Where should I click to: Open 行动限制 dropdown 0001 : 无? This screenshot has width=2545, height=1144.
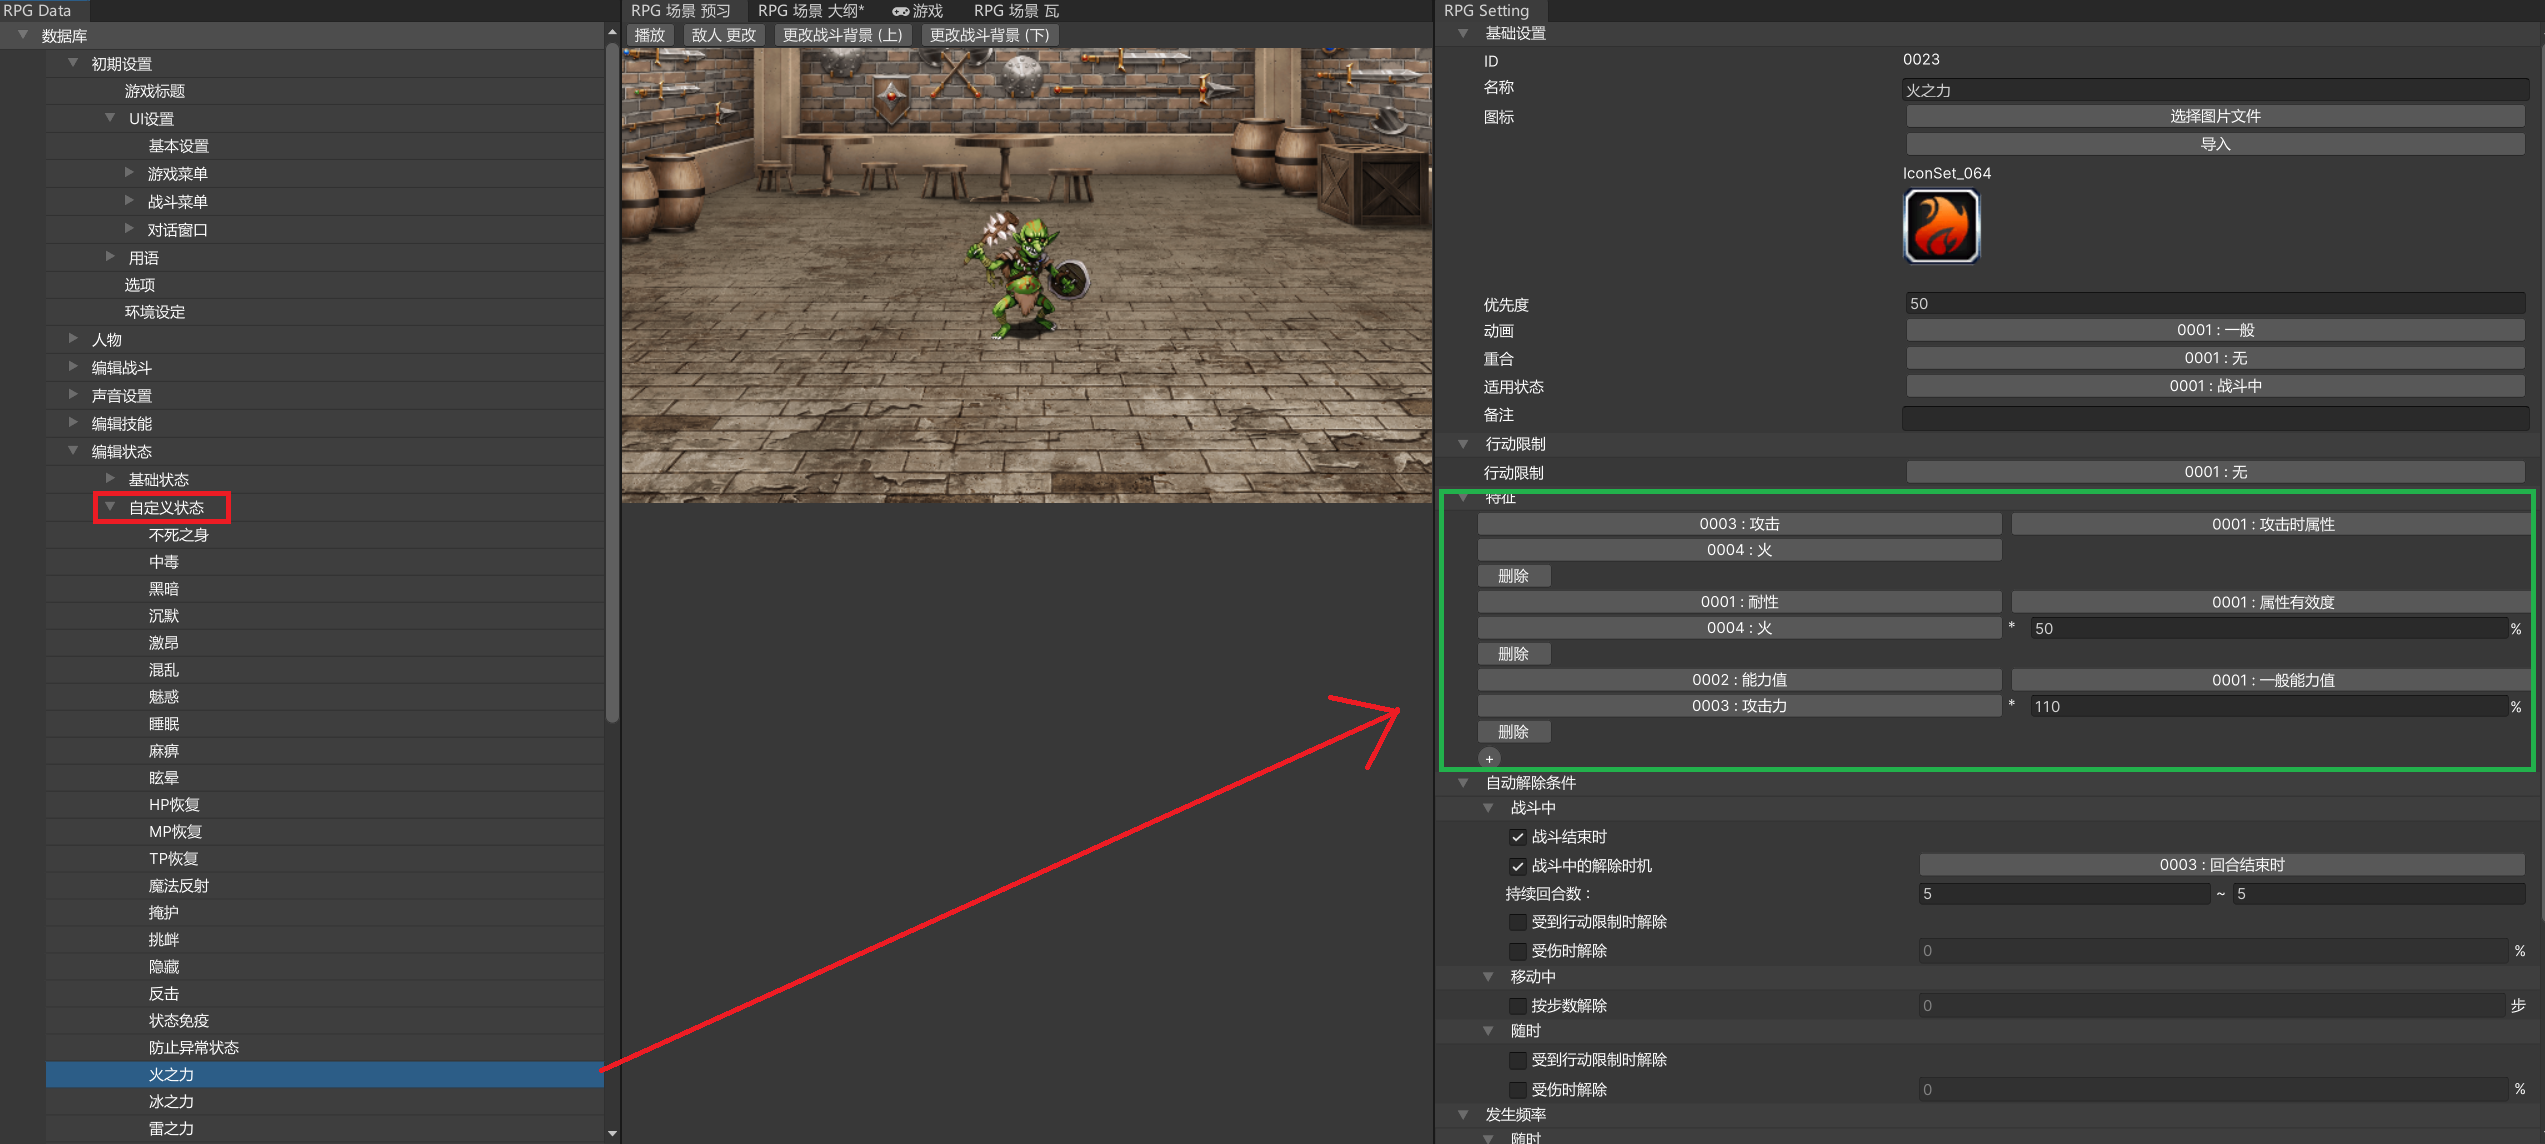point(2215,472)
